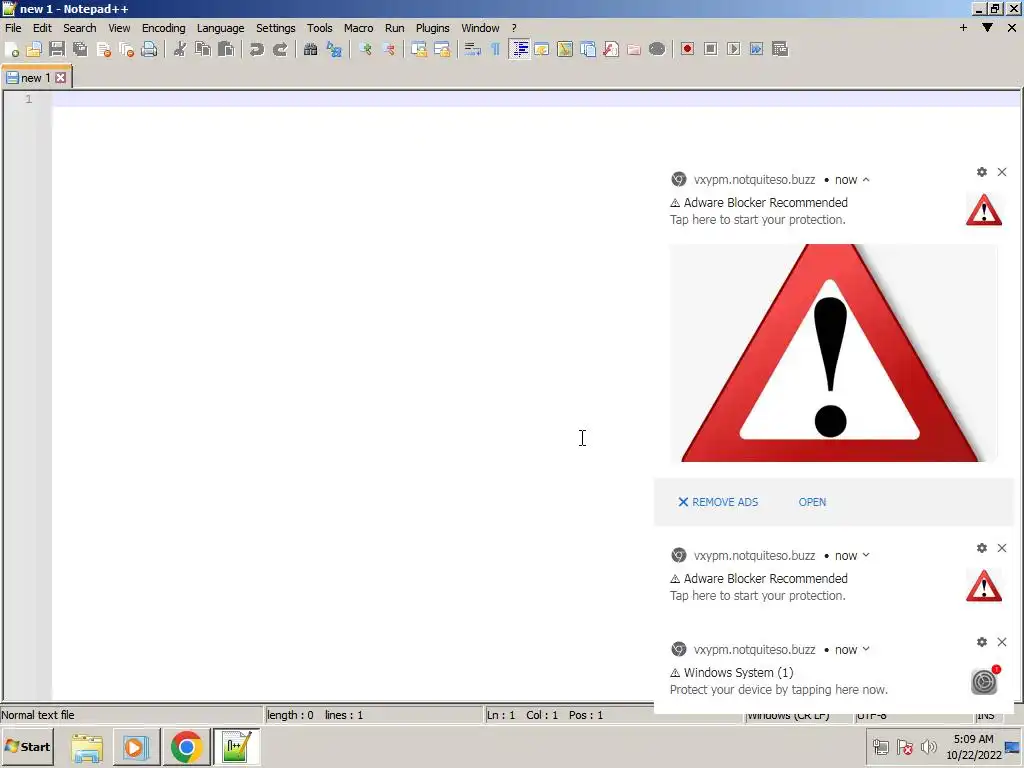Save the current file using toolbar
1024x768 pixels.
click(57, 50)
